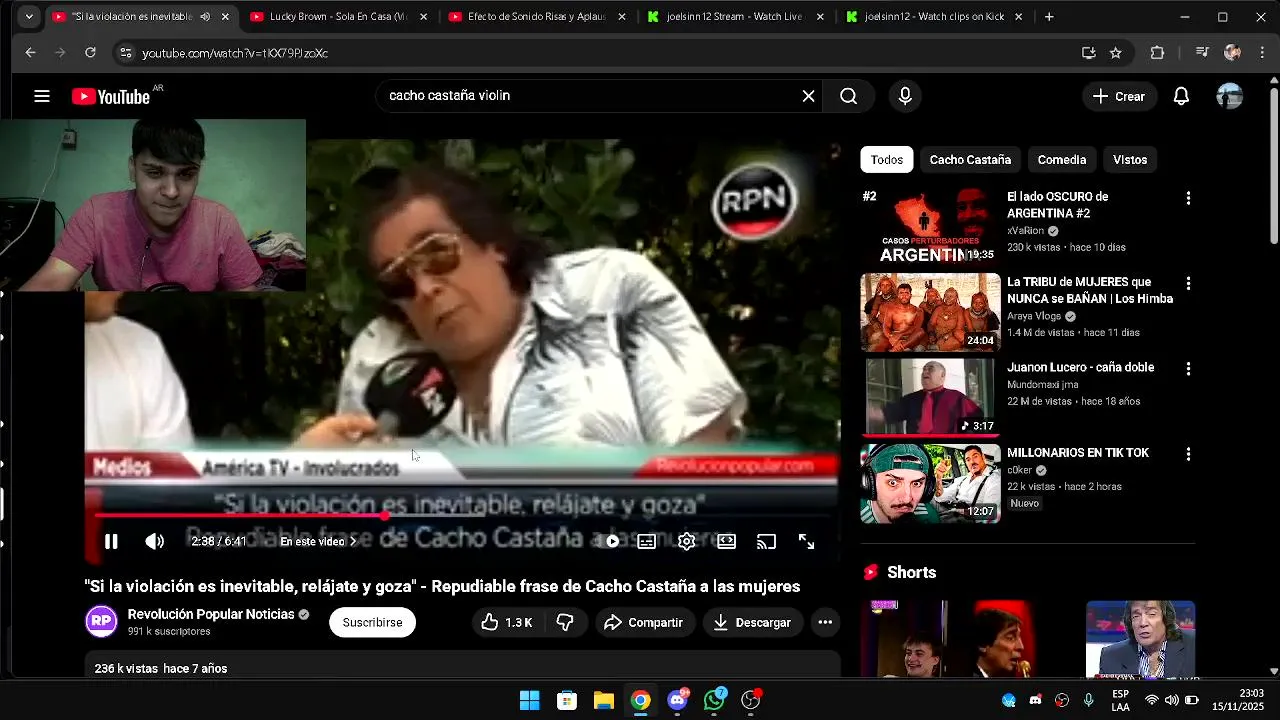Open Chrome extensions puzzle icon

tap(1157, 53)
